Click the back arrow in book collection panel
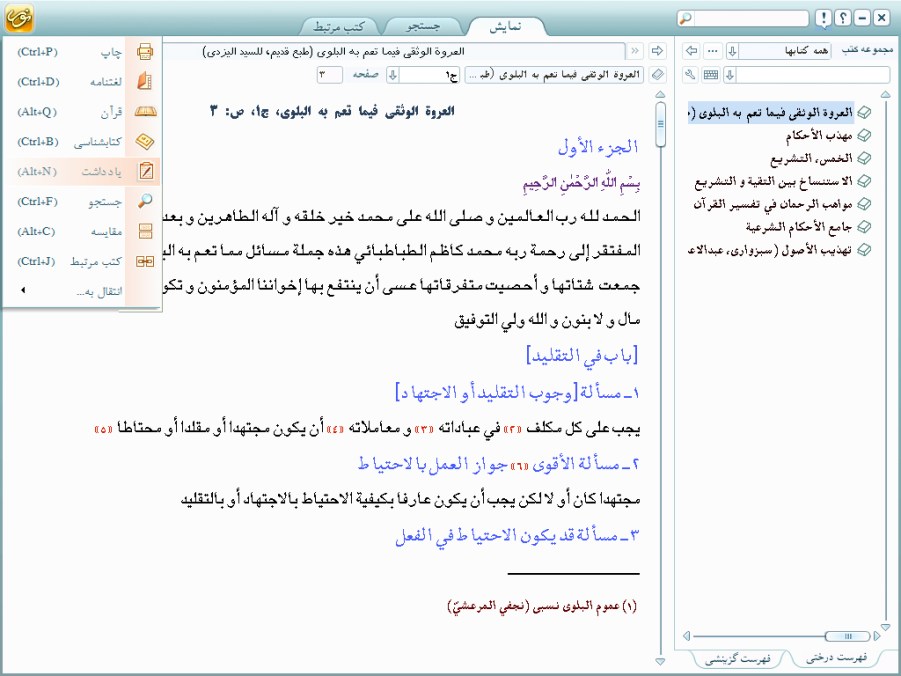 tap(691, 51)
